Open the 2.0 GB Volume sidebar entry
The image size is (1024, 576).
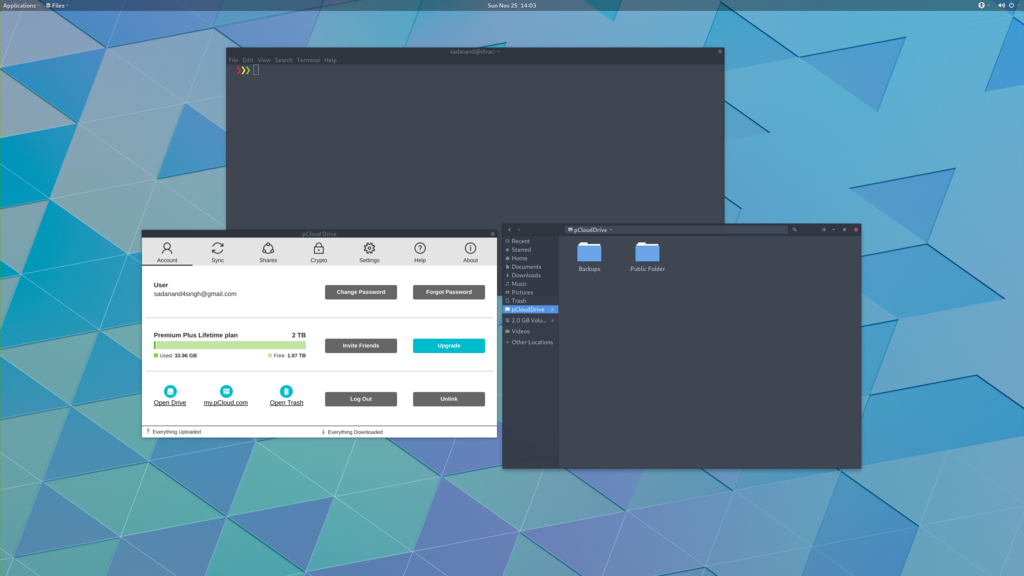(530, 320)
